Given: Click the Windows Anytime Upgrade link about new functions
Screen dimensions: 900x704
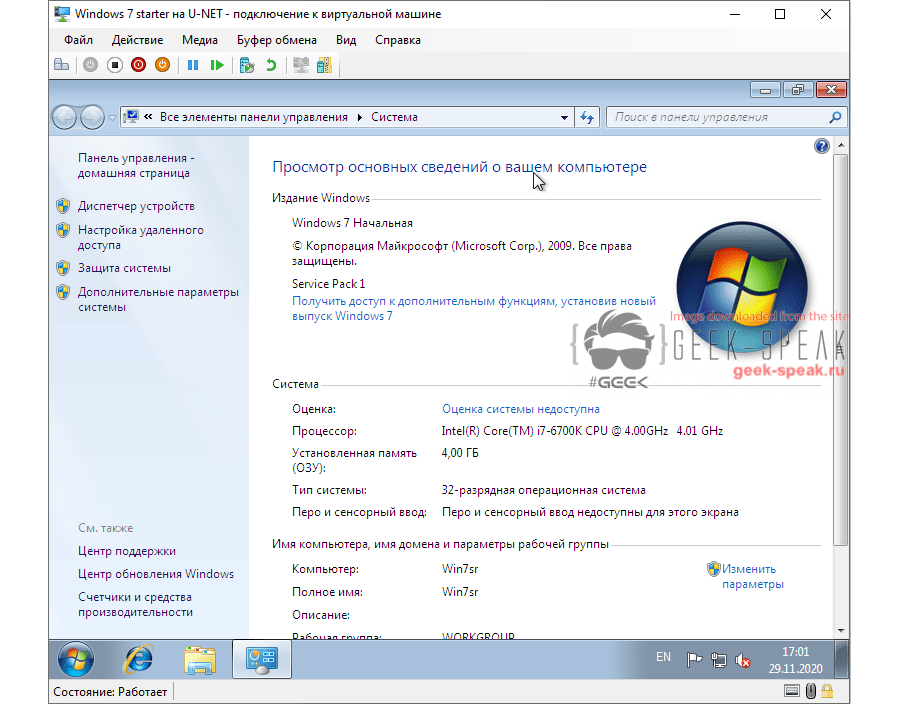Looking at the screenshot, I should 474,309.
